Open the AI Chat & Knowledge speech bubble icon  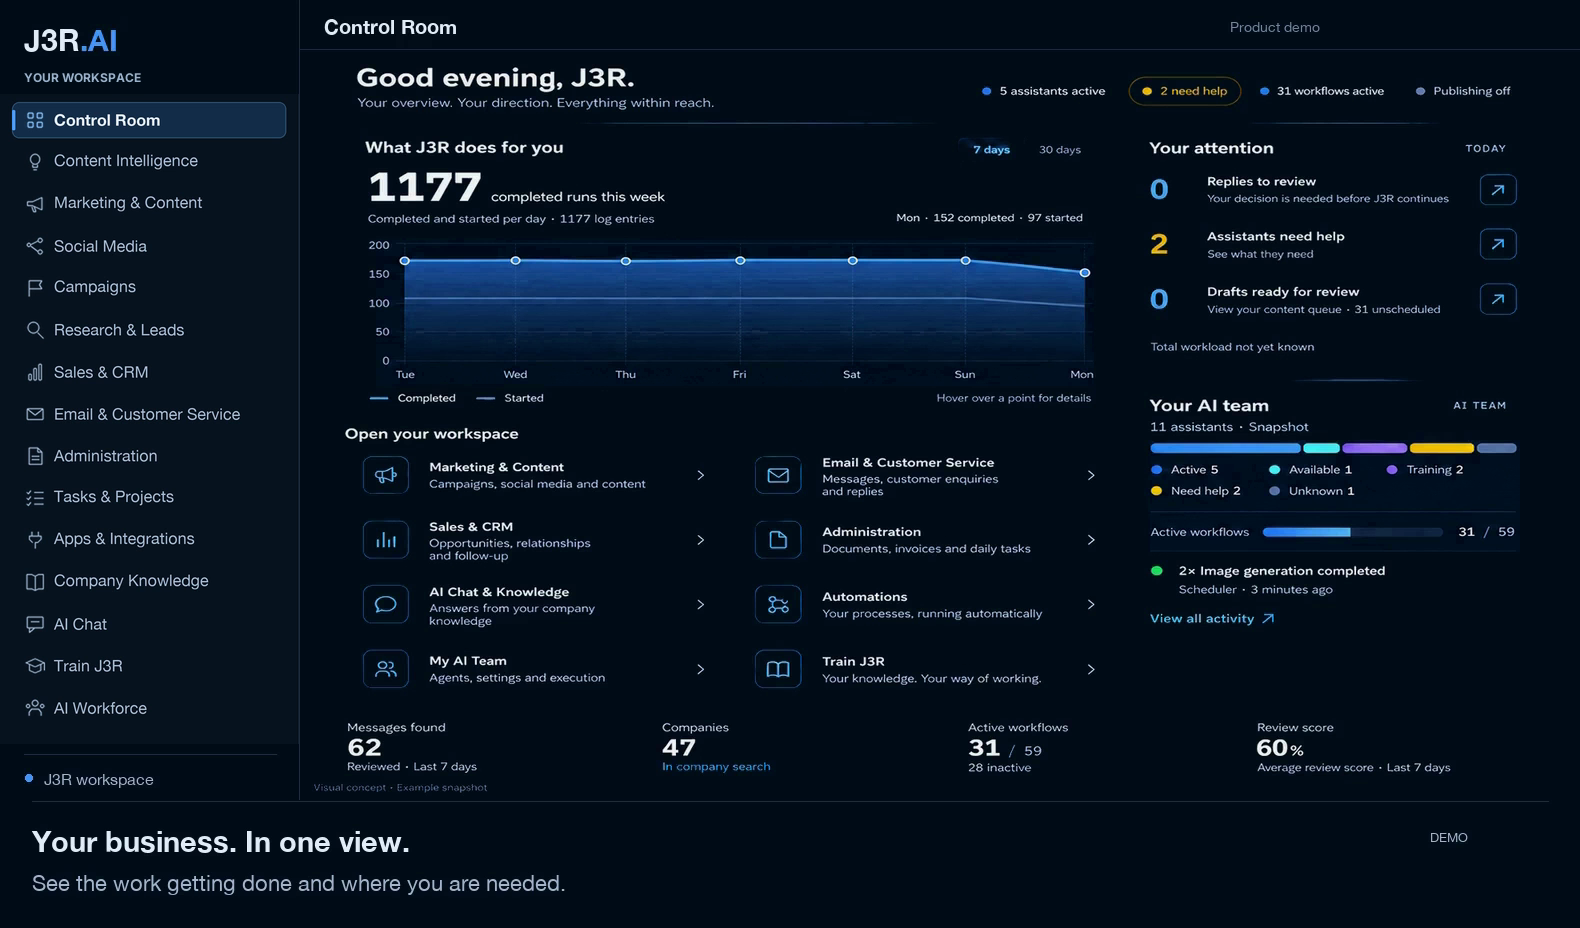(385, 604)
